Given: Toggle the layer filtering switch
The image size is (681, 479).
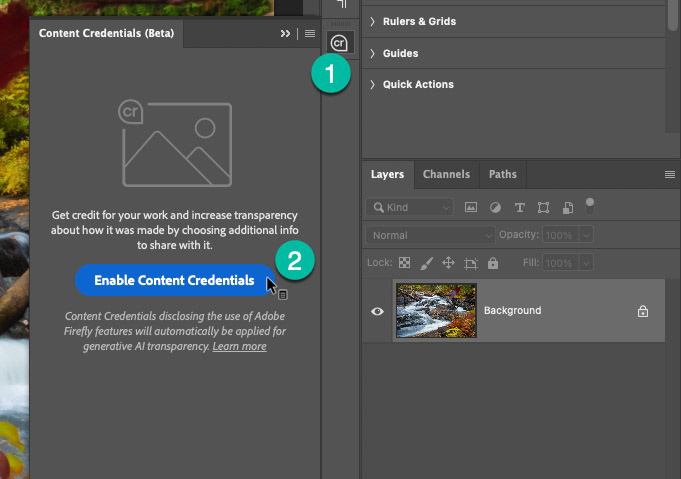Looking at the screenshot, I should click(589, 206).
